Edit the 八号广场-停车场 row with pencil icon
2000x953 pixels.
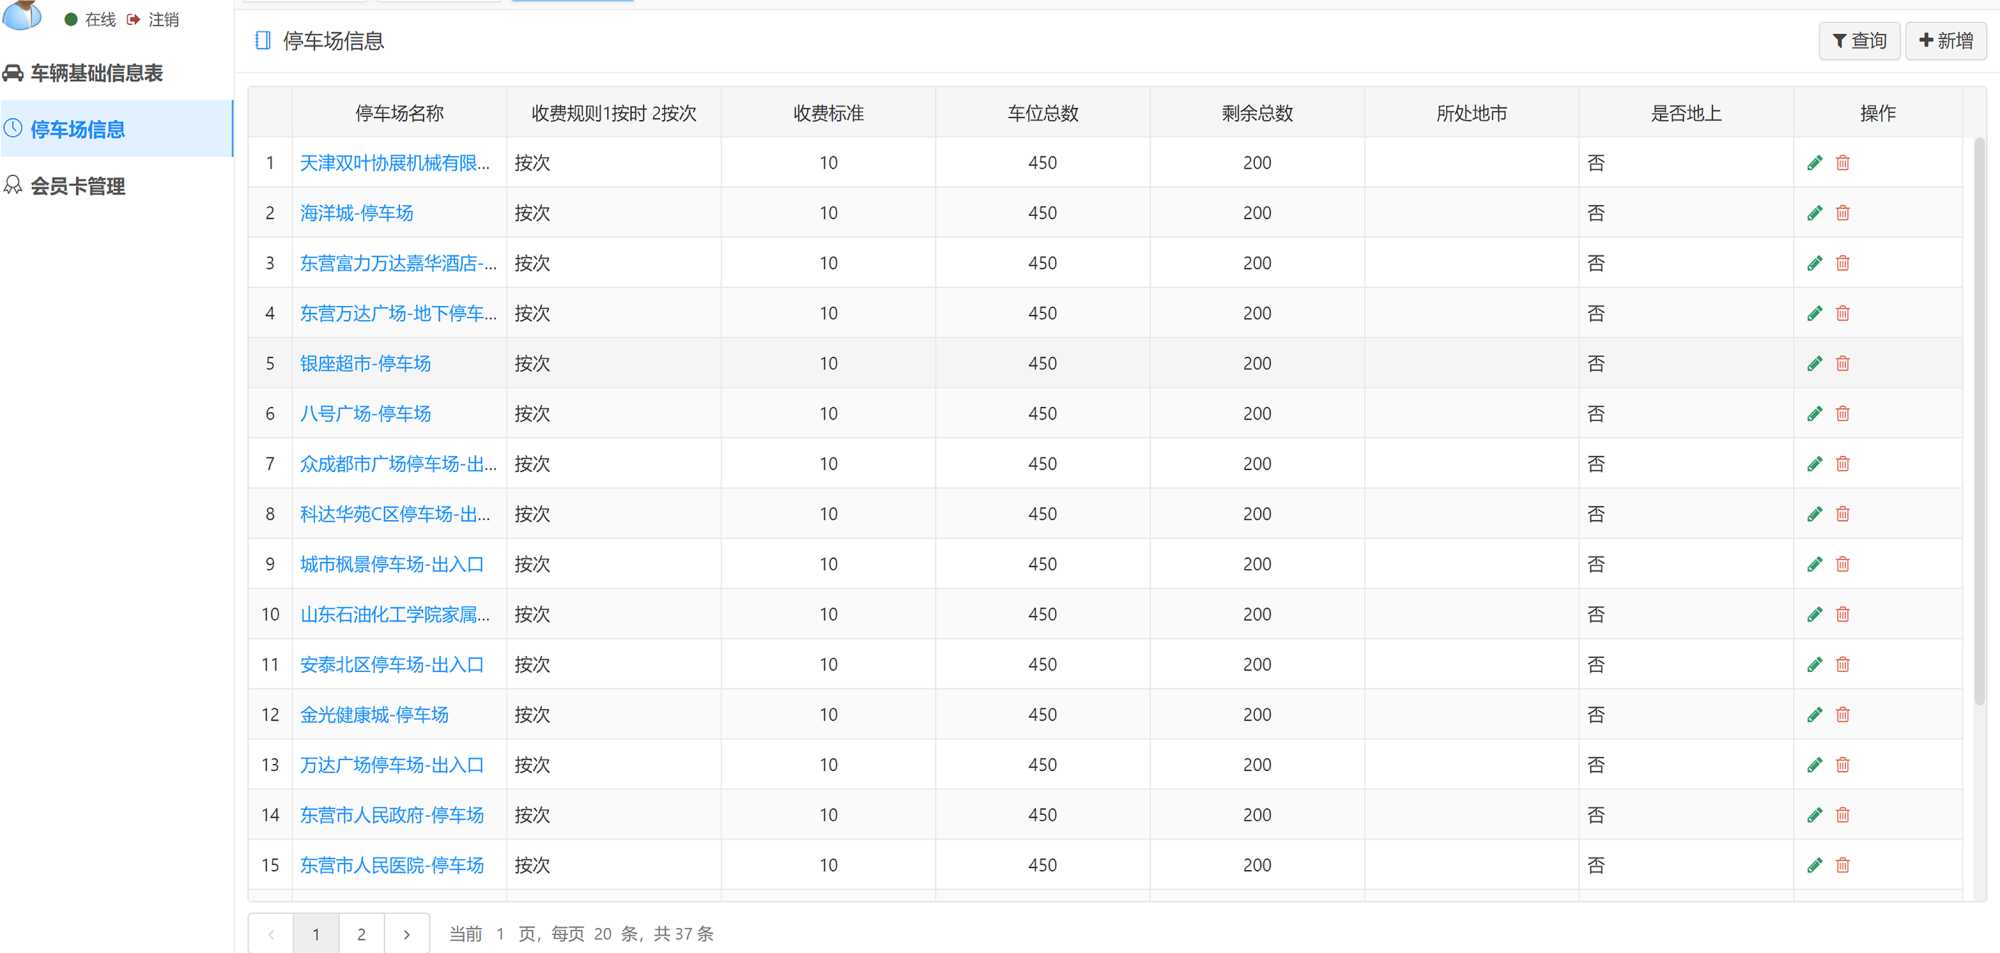[x=1814, y=414]
